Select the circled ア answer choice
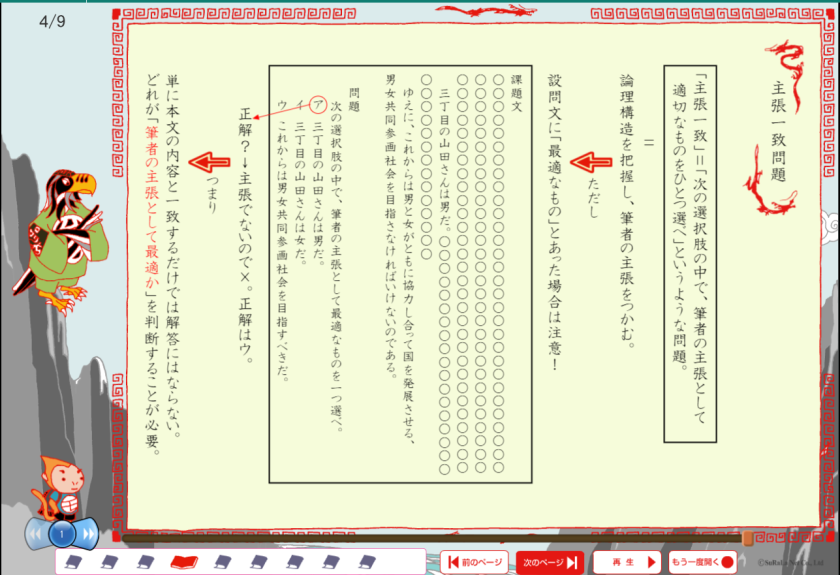Image resolution: width=840 pixels, height=575 pixels. click(x=318, y=104)
